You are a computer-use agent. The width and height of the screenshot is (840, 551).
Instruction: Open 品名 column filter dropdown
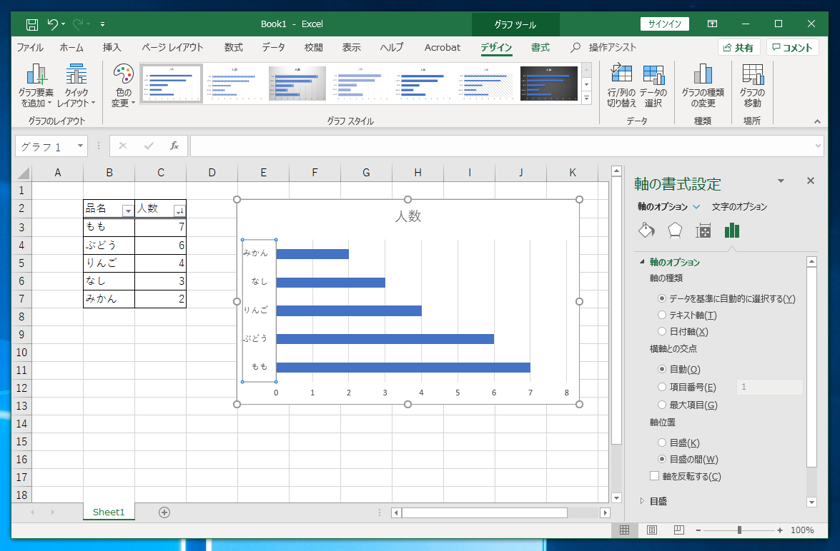pos(128,210)
